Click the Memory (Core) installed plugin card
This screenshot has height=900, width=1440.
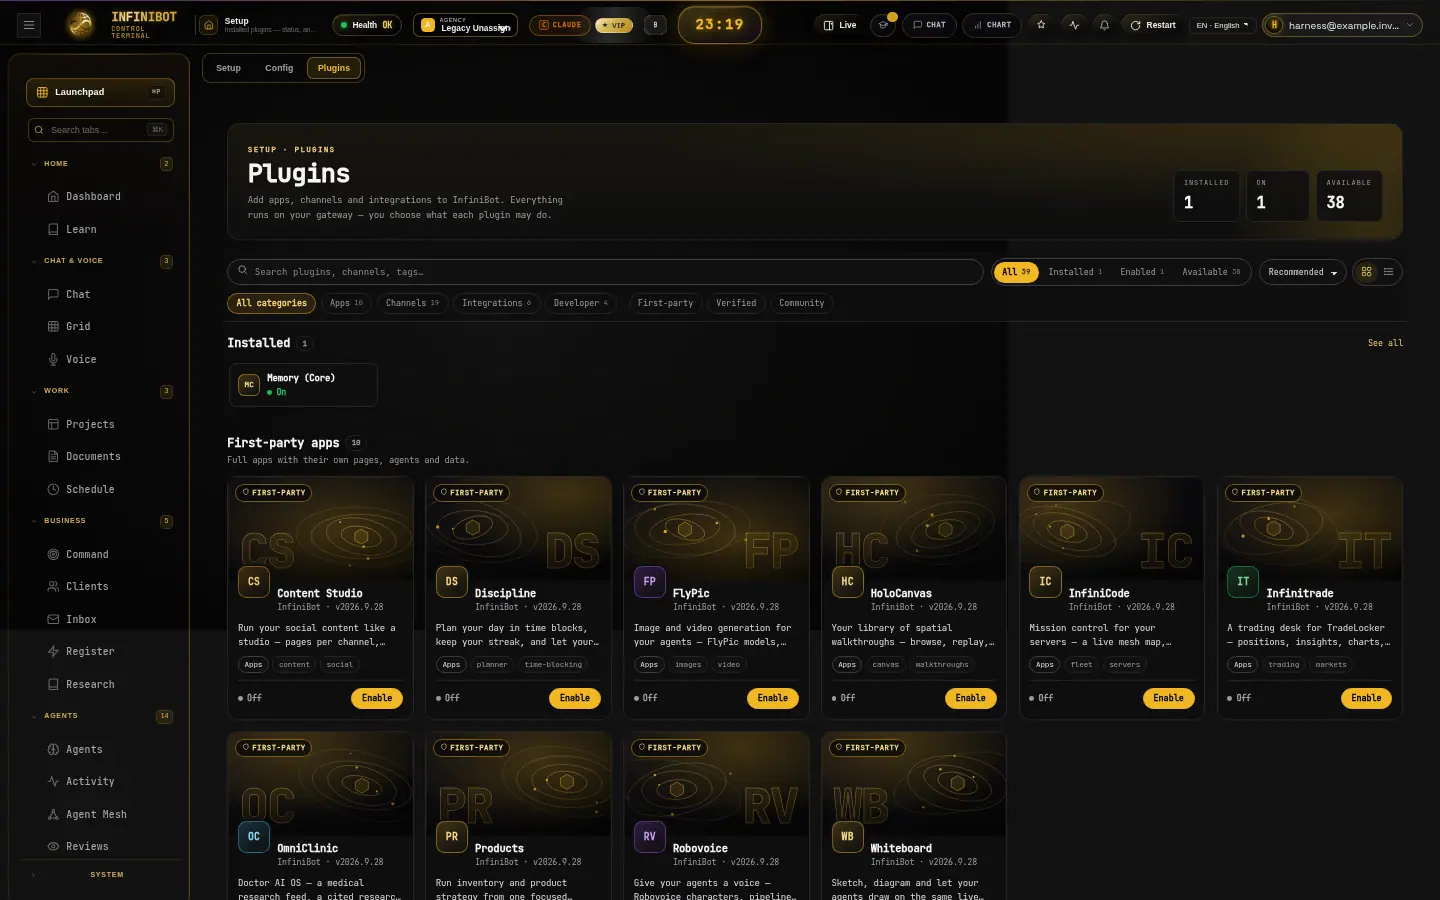click(x=303, y=385)
